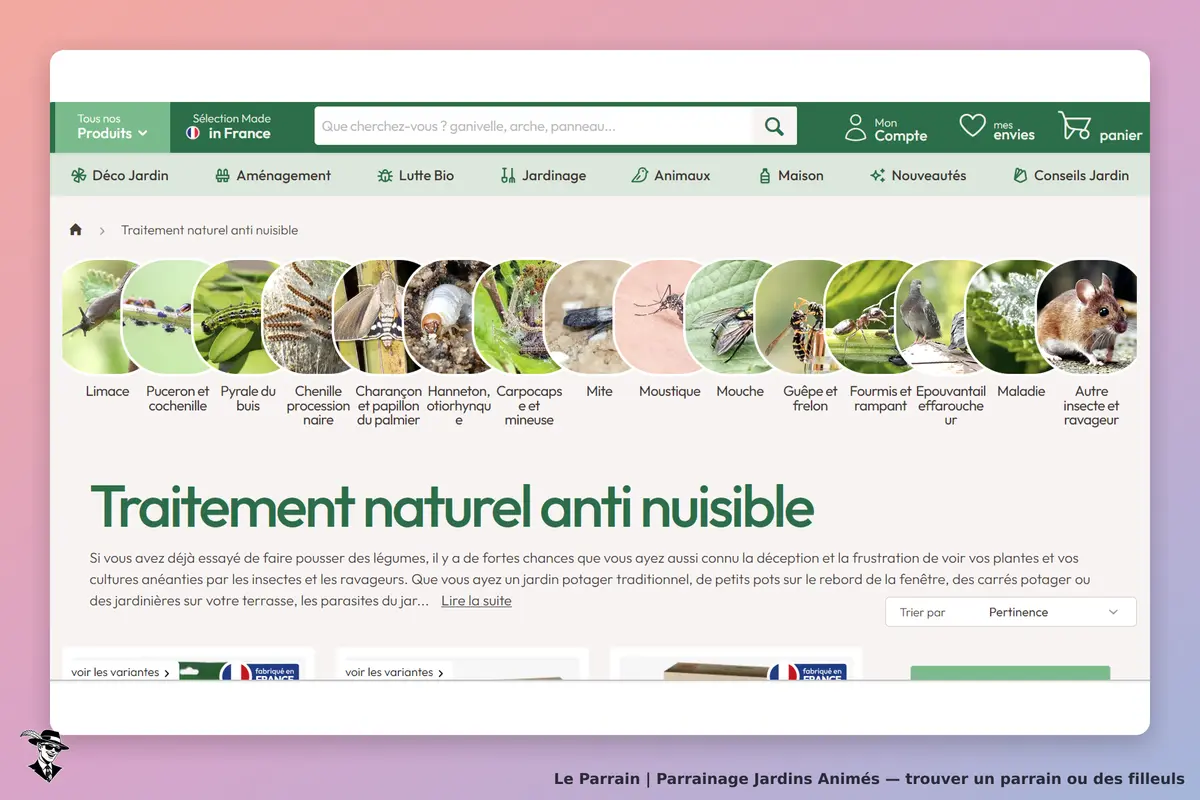Open mes envies heart icon
1200x800 pixels.
click(972, 126)
